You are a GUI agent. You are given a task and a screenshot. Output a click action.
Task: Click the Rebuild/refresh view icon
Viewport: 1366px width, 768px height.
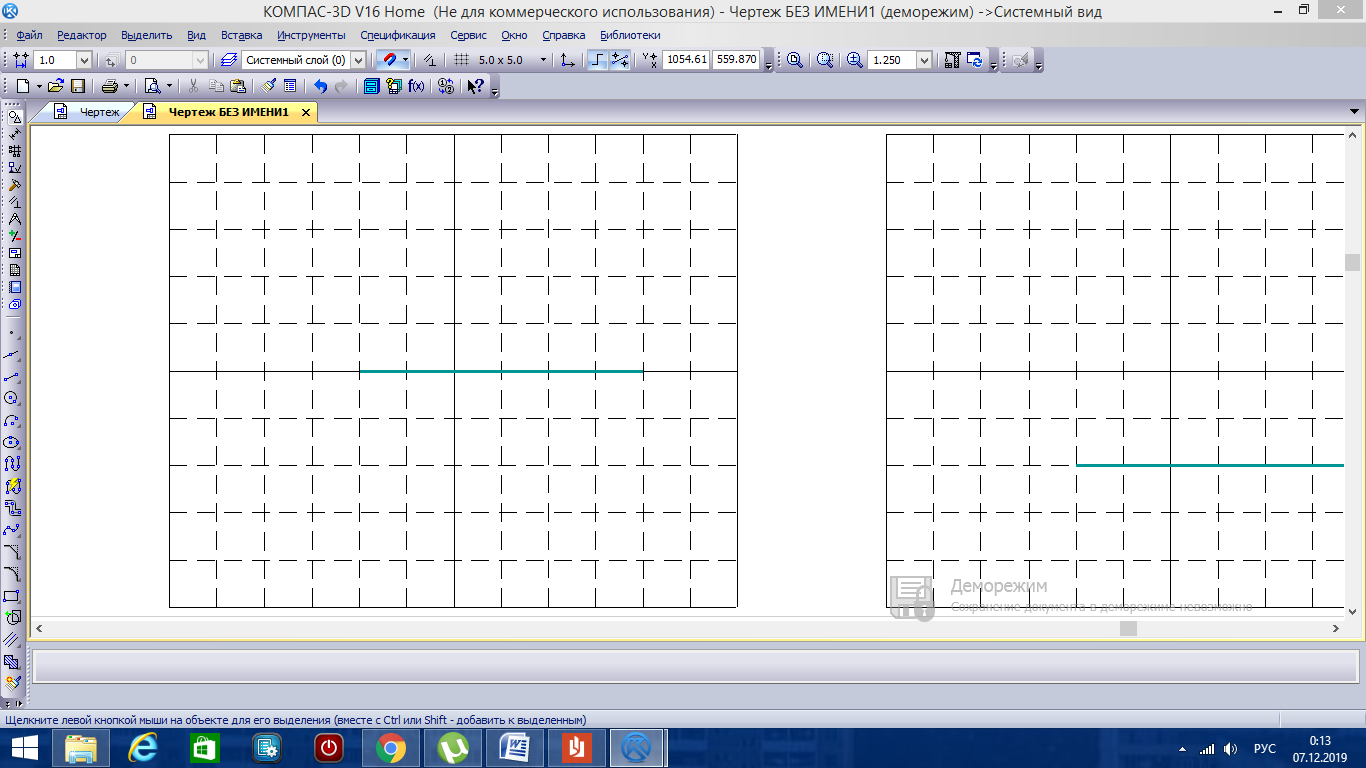(974, 60)
